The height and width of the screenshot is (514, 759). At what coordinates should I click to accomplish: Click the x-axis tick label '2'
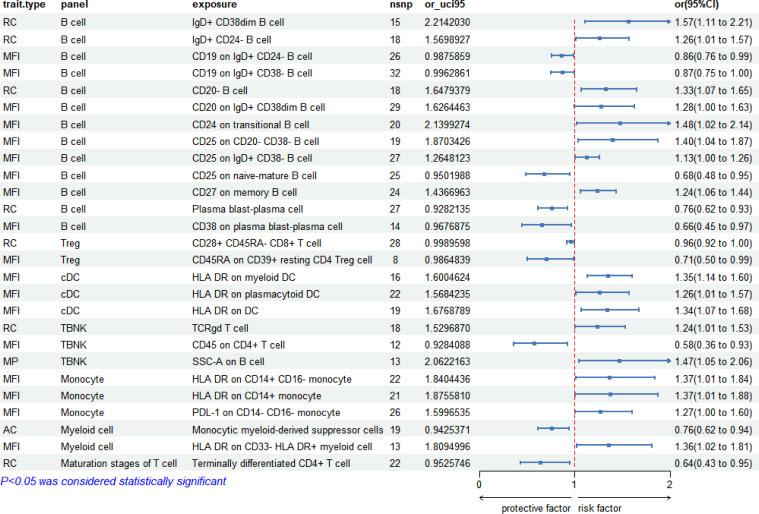click(x=669, y=486)
